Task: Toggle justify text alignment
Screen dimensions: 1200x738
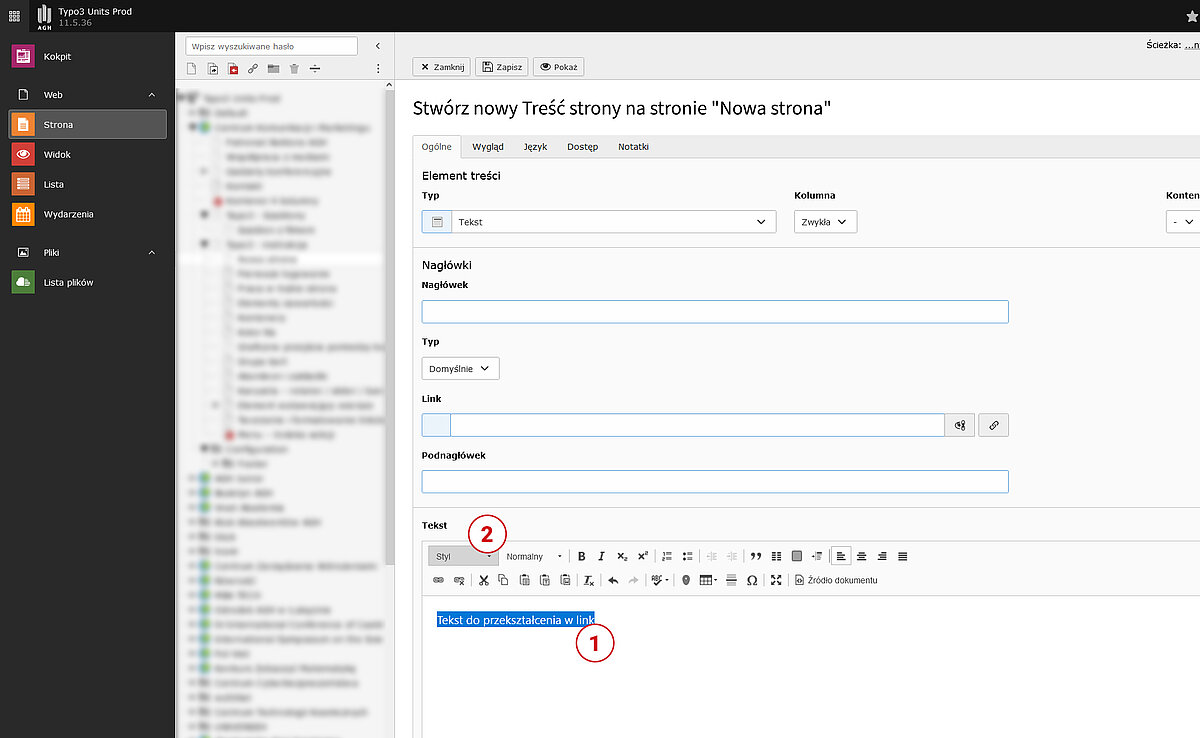Action: (x=903, y=556)
